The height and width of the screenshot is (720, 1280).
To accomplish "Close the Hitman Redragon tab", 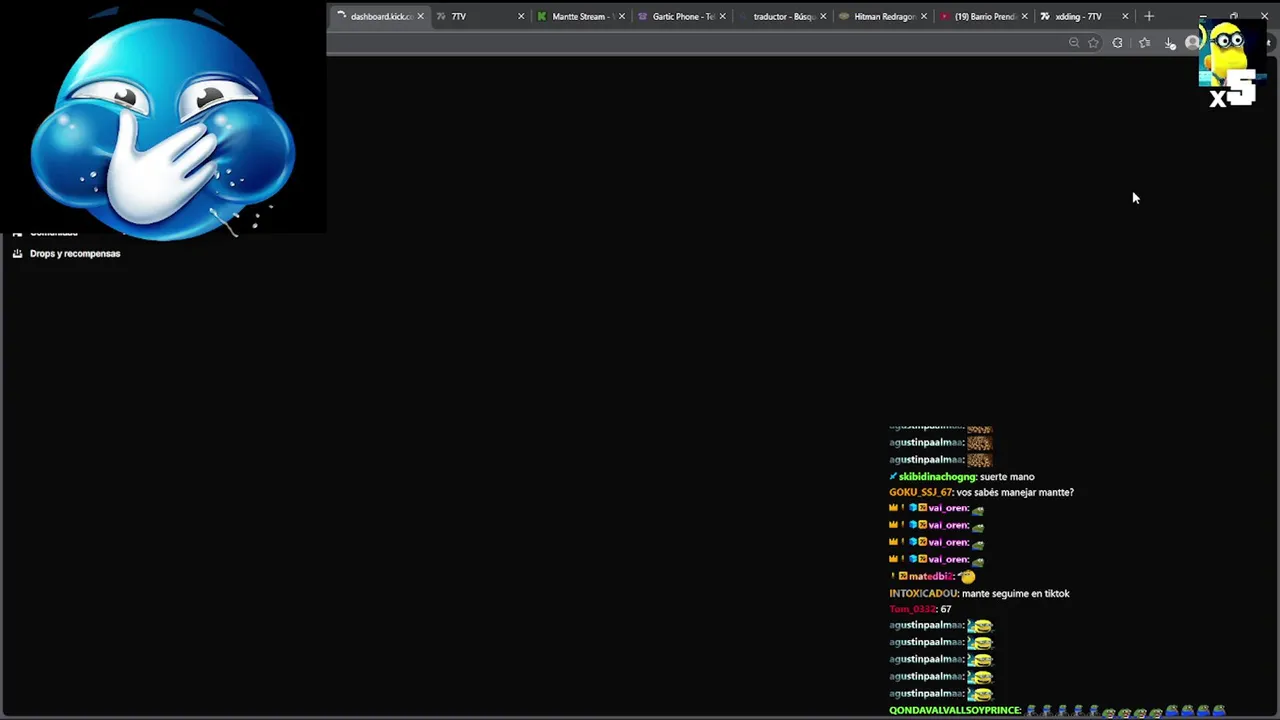I will coord(923,16).
